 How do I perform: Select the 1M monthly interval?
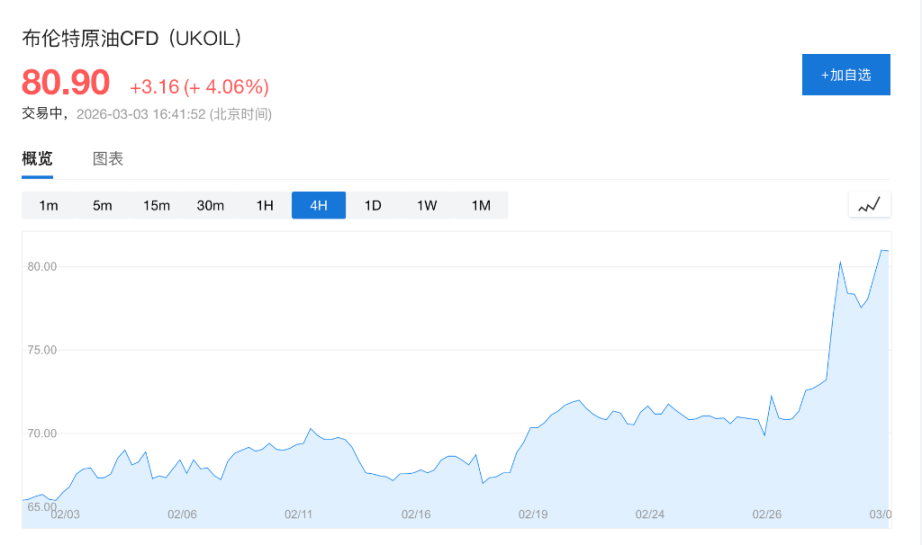pos(481,206)
